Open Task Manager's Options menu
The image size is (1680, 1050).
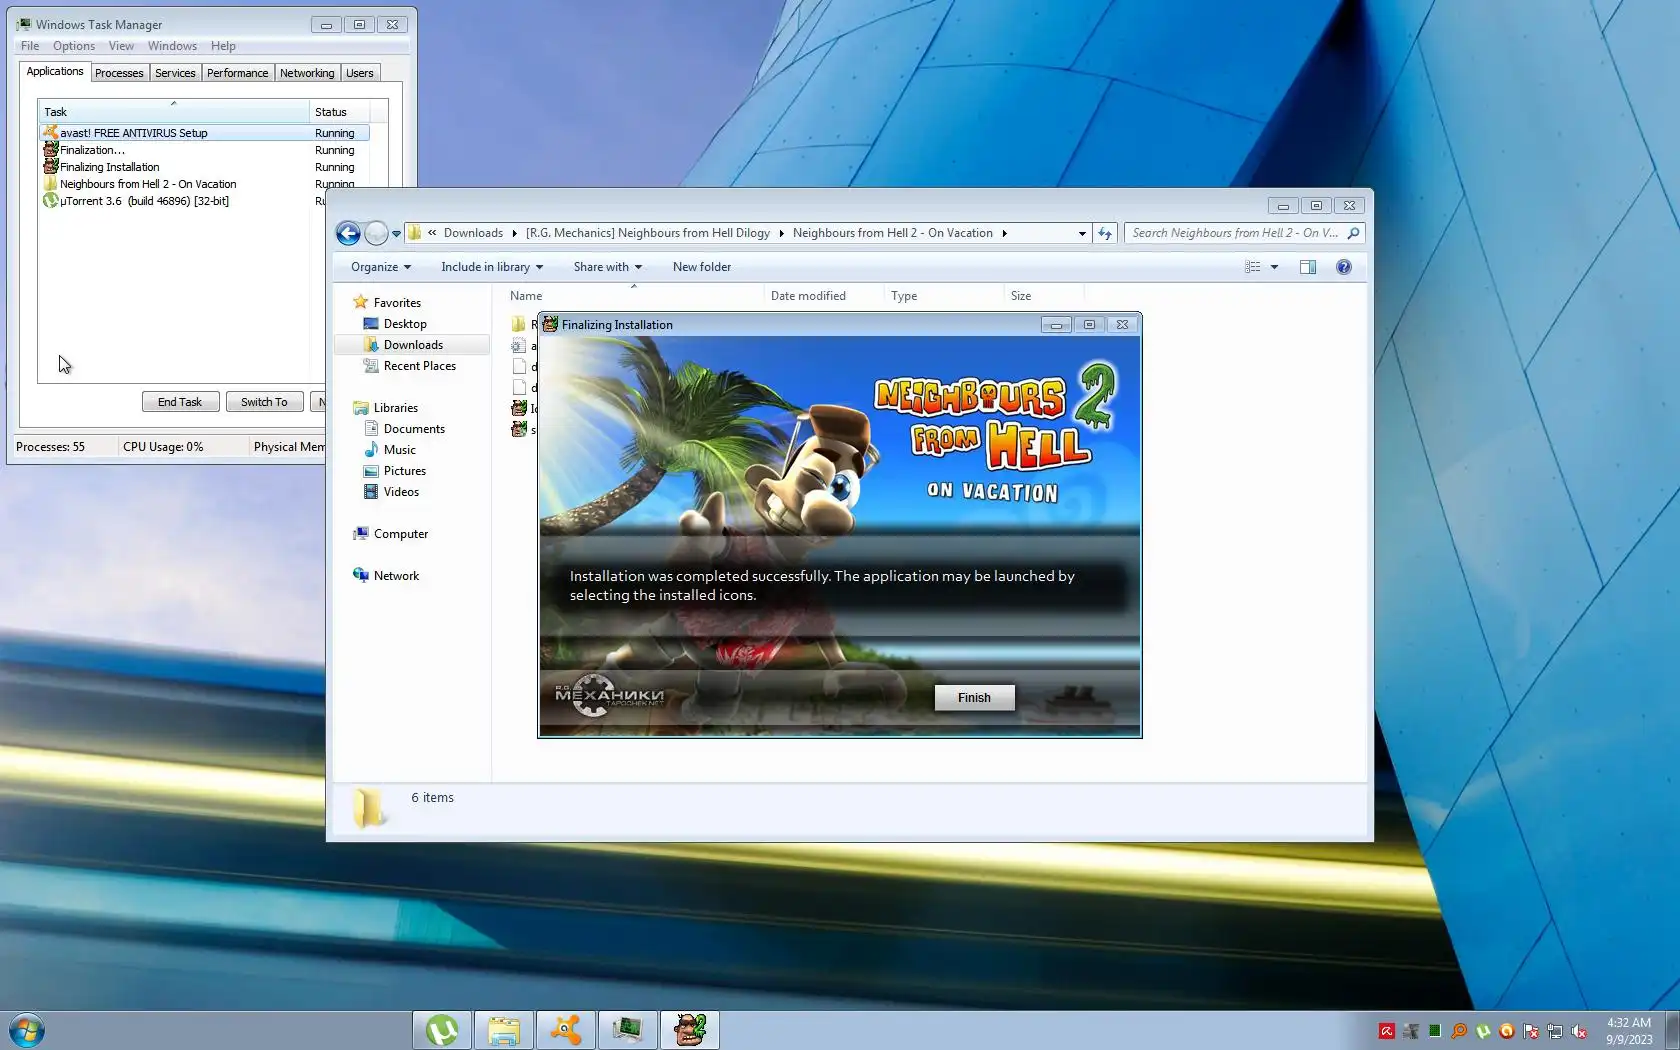tap(74, 46)
